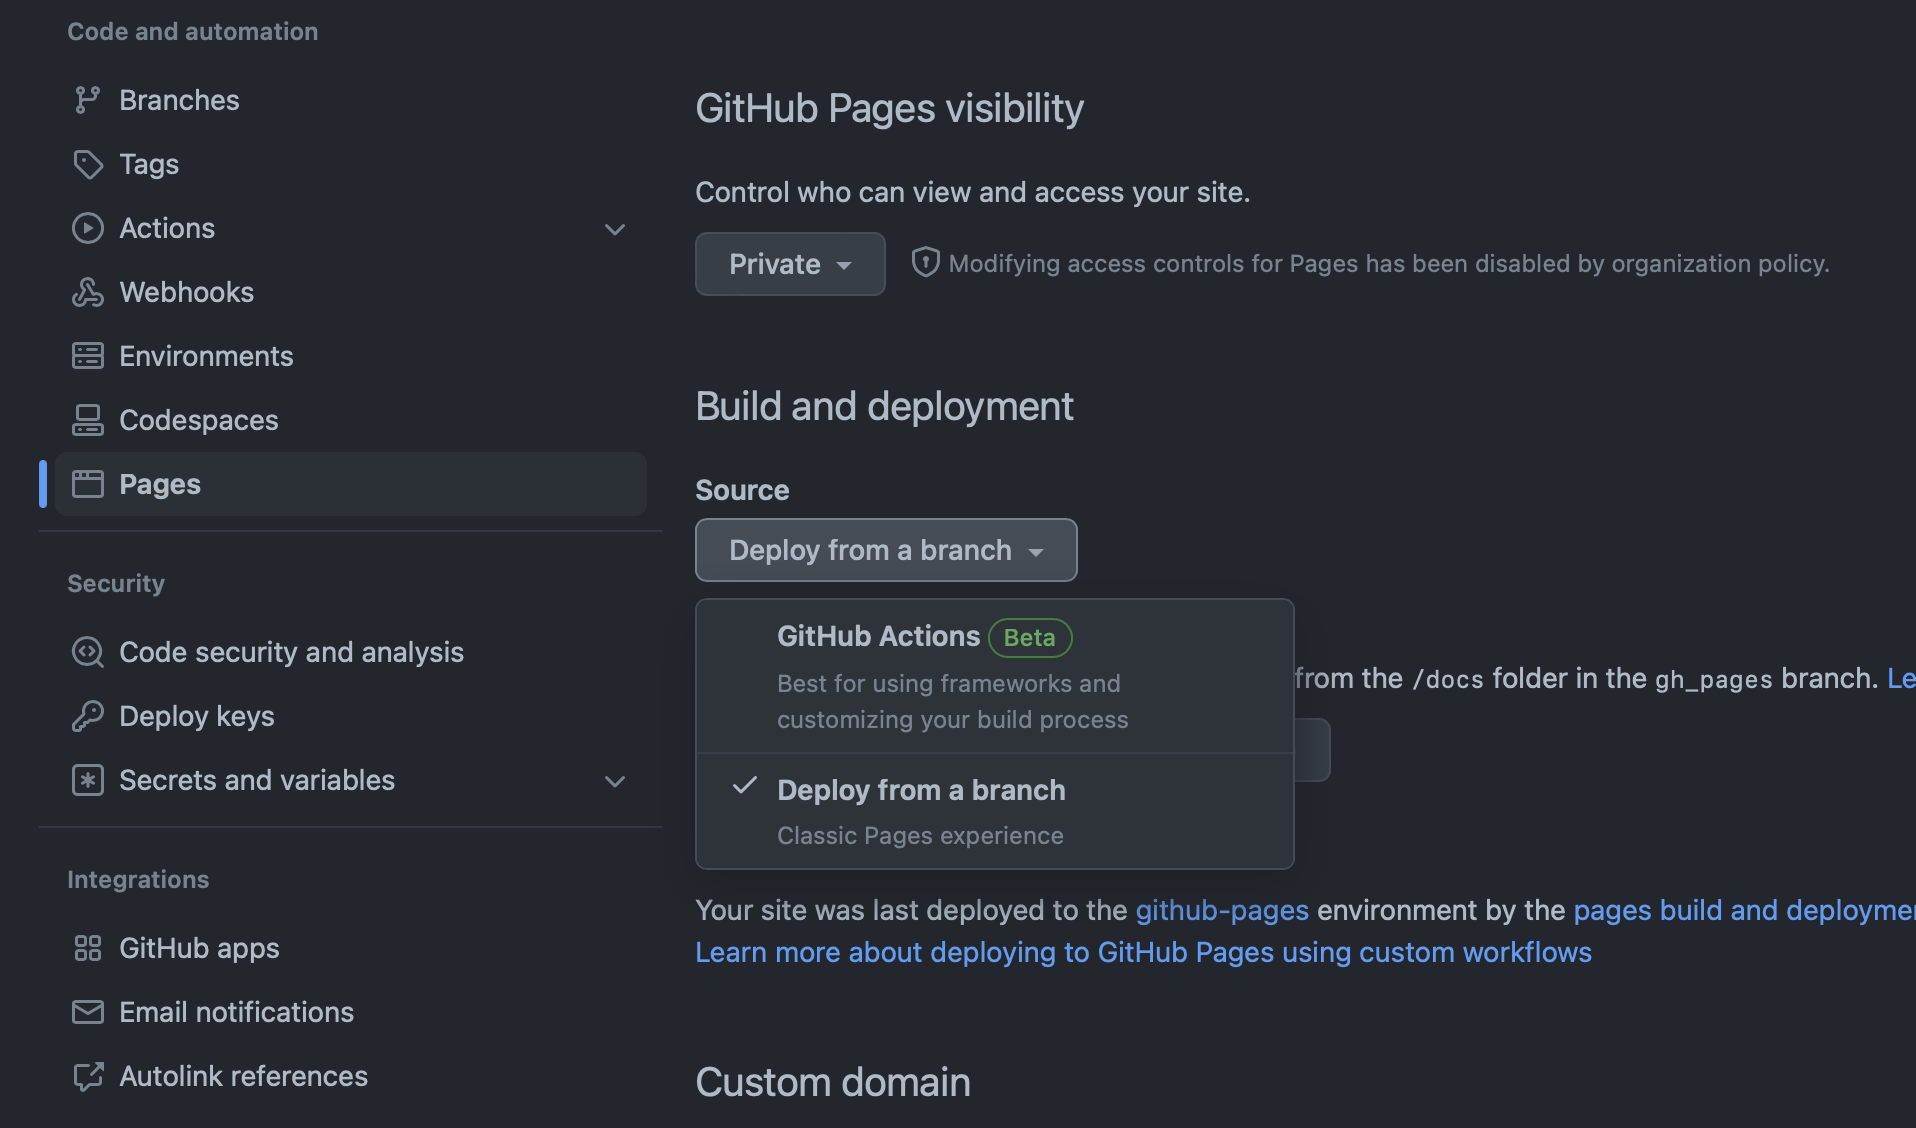Open Secrets and variables item
Viewport: 1916px width, 1128px height.
point(350,780)
